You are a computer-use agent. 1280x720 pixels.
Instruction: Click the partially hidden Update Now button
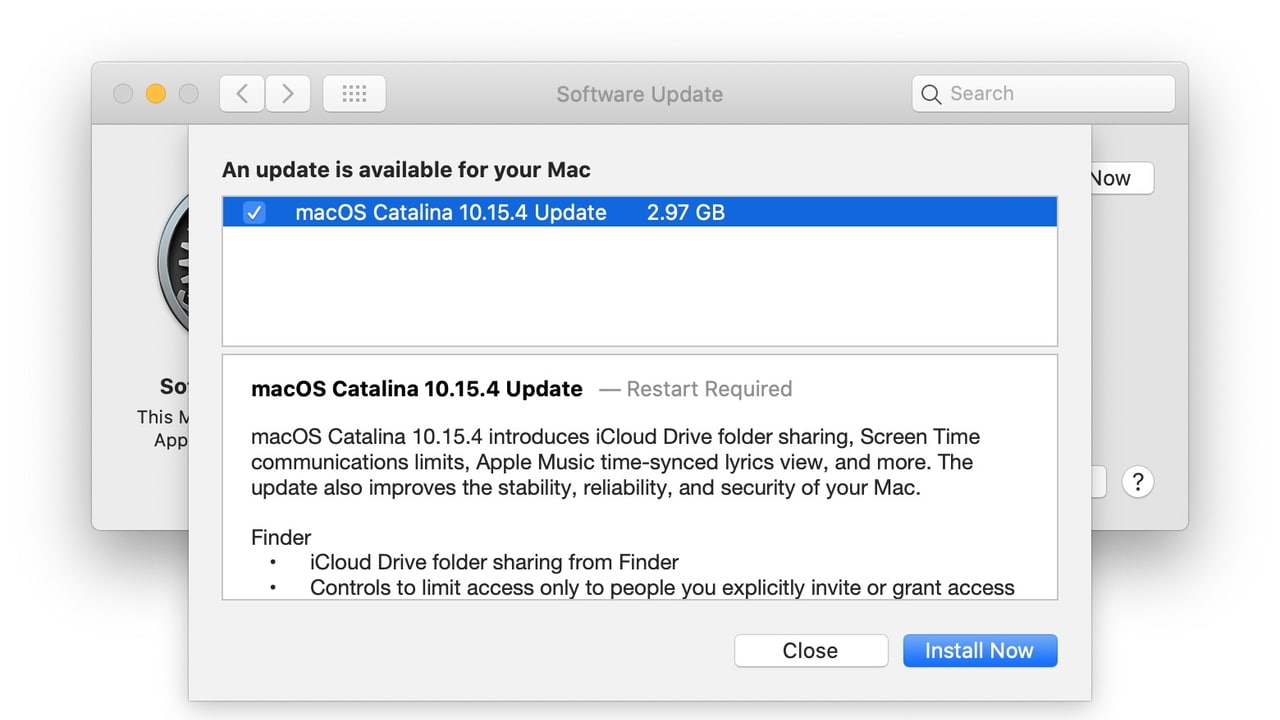point(1122,178)
